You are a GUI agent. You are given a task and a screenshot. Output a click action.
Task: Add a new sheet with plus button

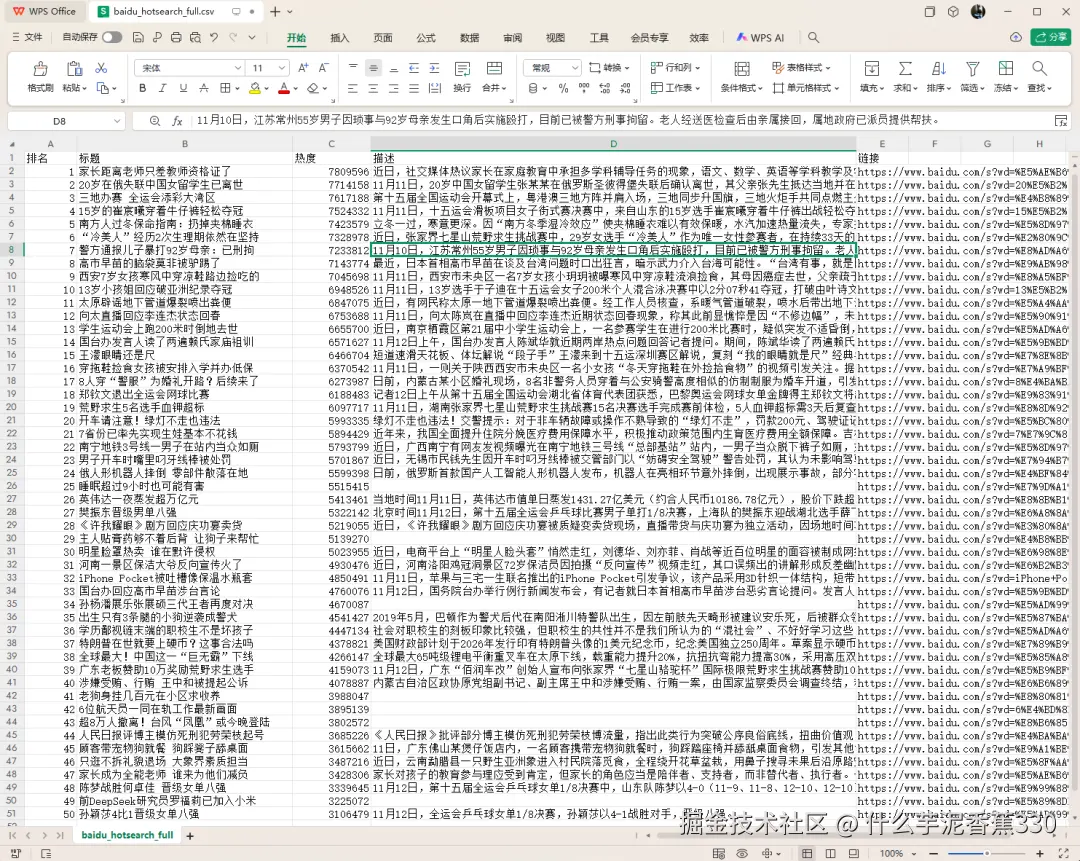[190, 836]
